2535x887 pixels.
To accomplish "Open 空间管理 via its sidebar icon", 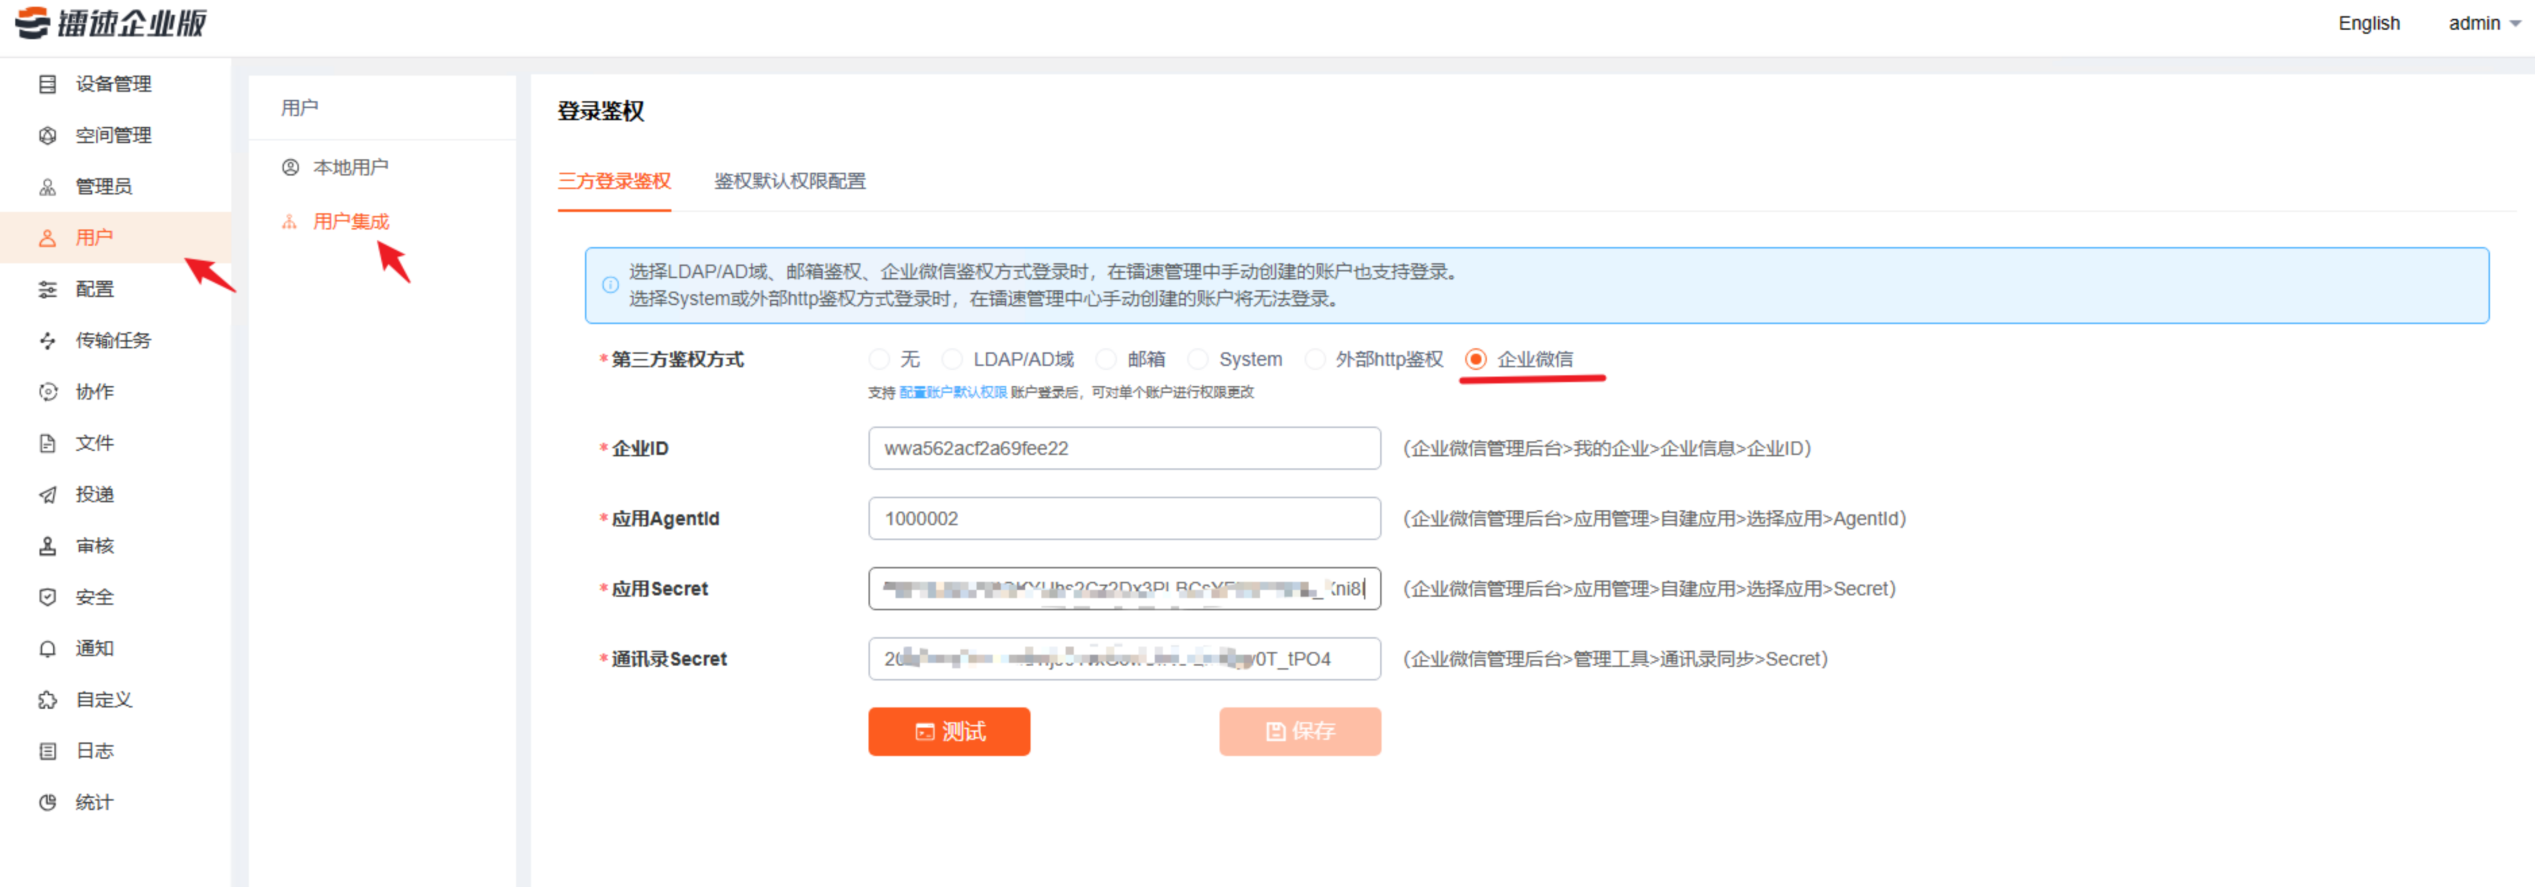I will (47, 135).
